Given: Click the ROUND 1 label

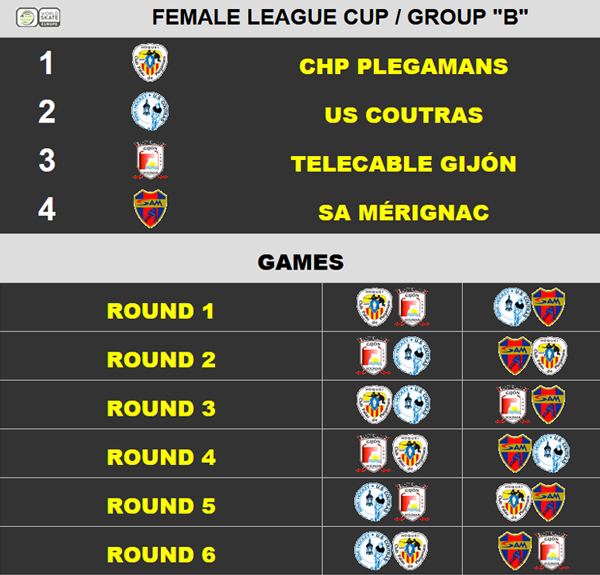Looking at the screenshot, I should (x=160, y=311).
